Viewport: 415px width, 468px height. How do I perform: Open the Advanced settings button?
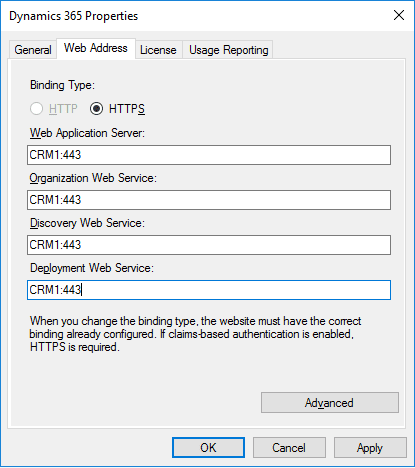coord(330,403)
